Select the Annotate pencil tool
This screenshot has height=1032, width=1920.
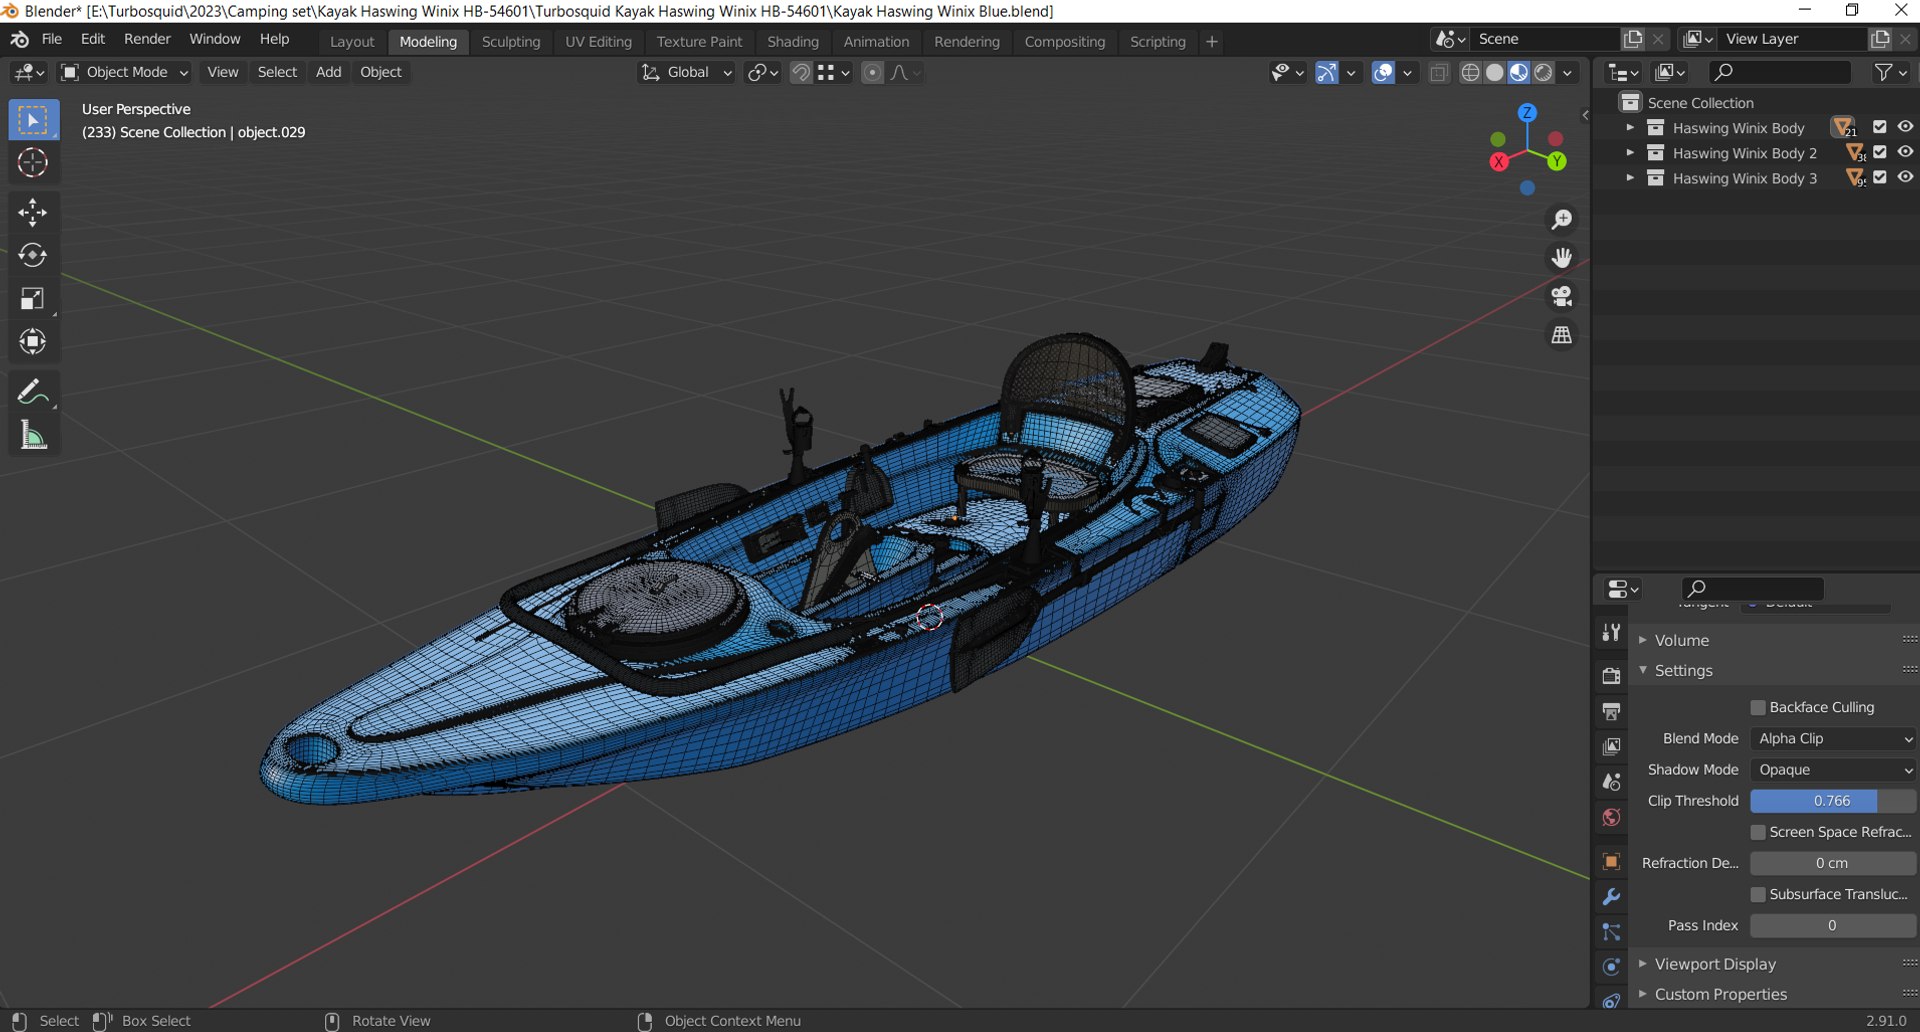[x=32, y=392]
